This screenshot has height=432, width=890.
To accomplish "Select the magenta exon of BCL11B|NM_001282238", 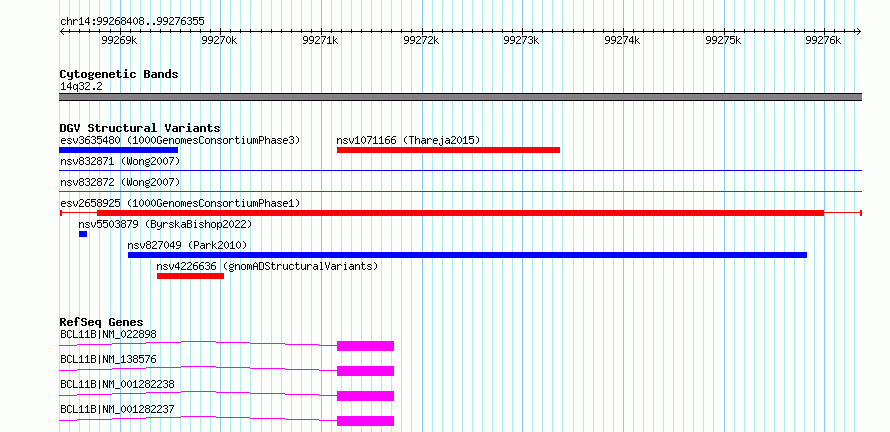I will pyautogui.click(x=366, y=396).
